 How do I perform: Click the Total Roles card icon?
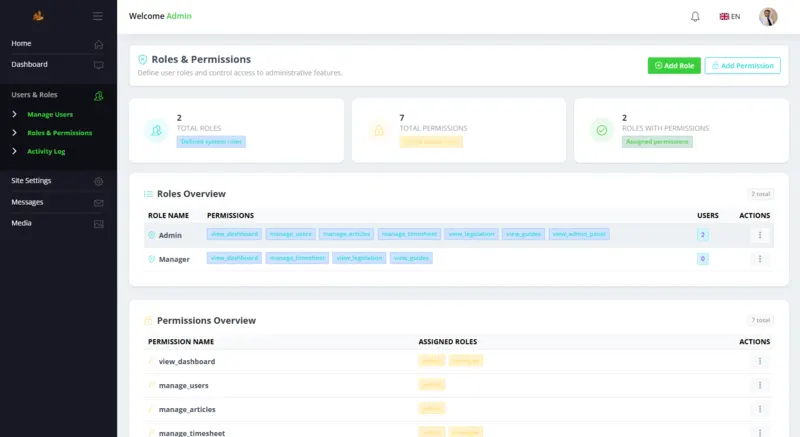point(157,131)
